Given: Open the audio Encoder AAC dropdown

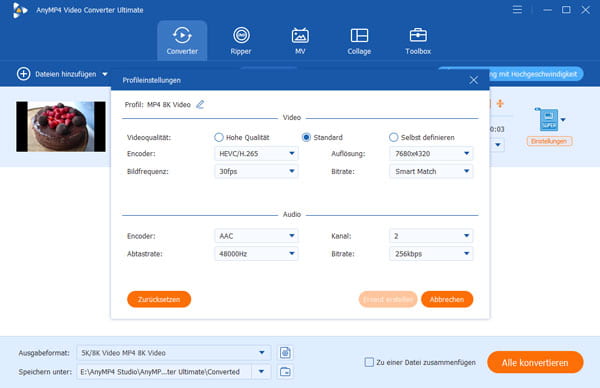Looking at the screenshot, I should (x=256, y=236).
